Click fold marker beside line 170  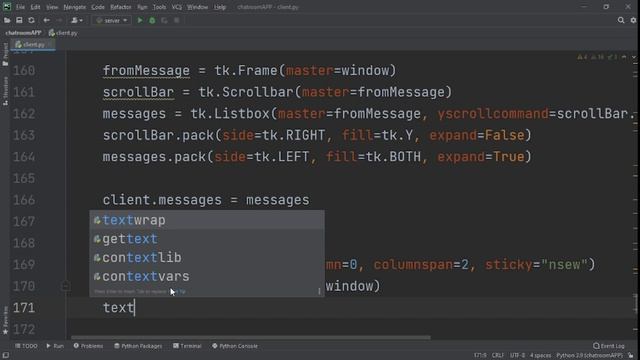[x=65, y=286]
